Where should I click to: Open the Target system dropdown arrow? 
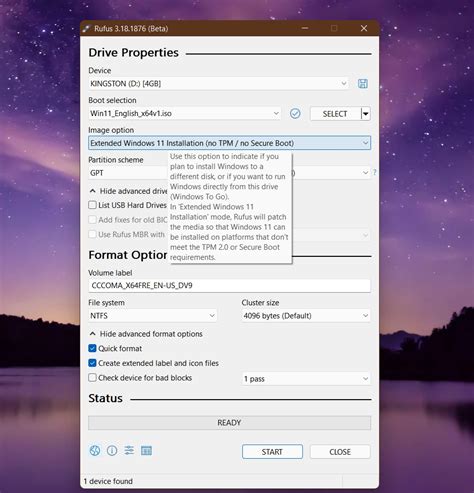coord(365,173)
